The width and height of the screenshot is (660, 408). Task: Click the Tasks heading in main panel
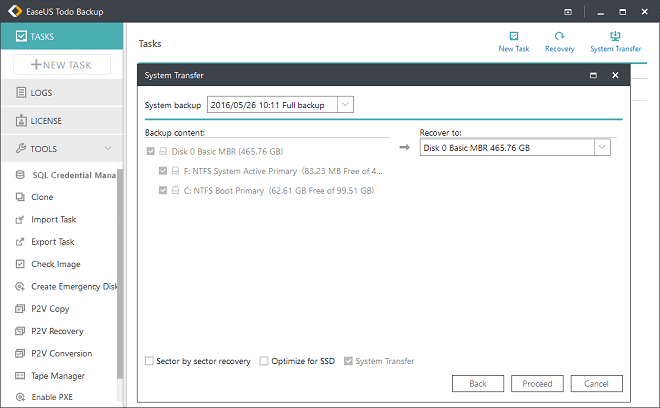tap(150, 43)
